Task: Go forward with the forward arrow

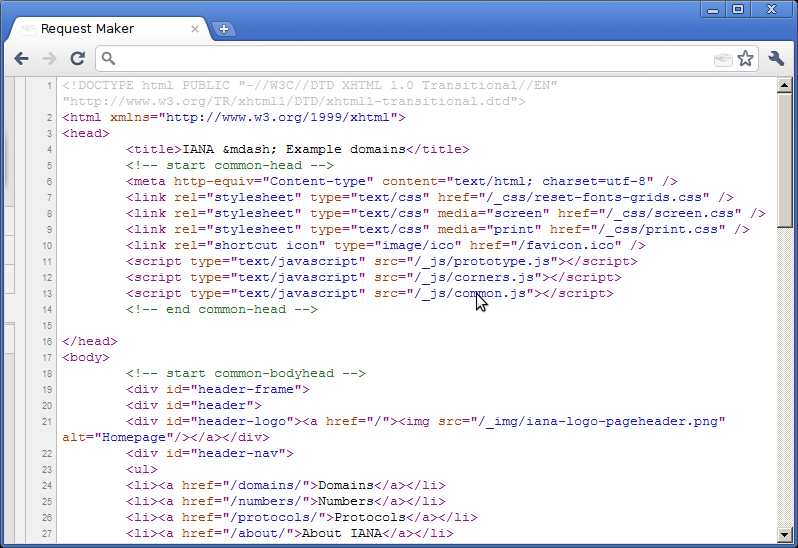Action: click(x=49, y=59)
